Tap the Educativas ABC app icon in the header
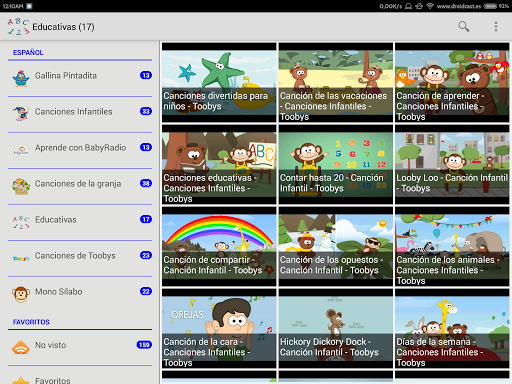Screen dimensions: 512x384 [x=18, y=27]
